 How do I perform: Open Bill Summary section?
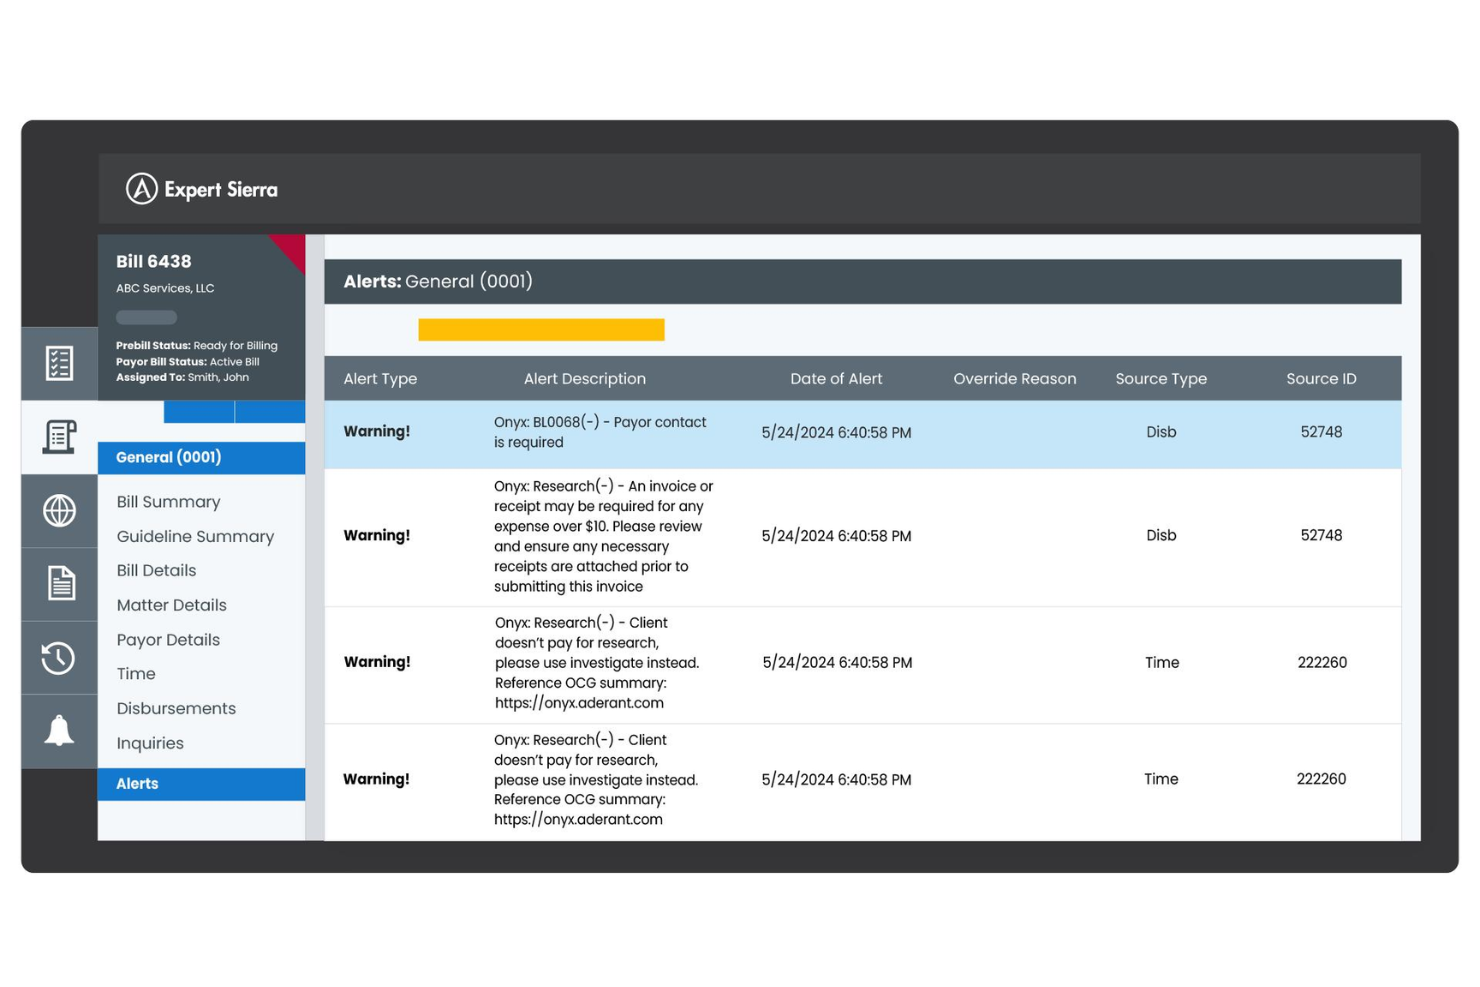pyautogui.click(x=168, y=502)
